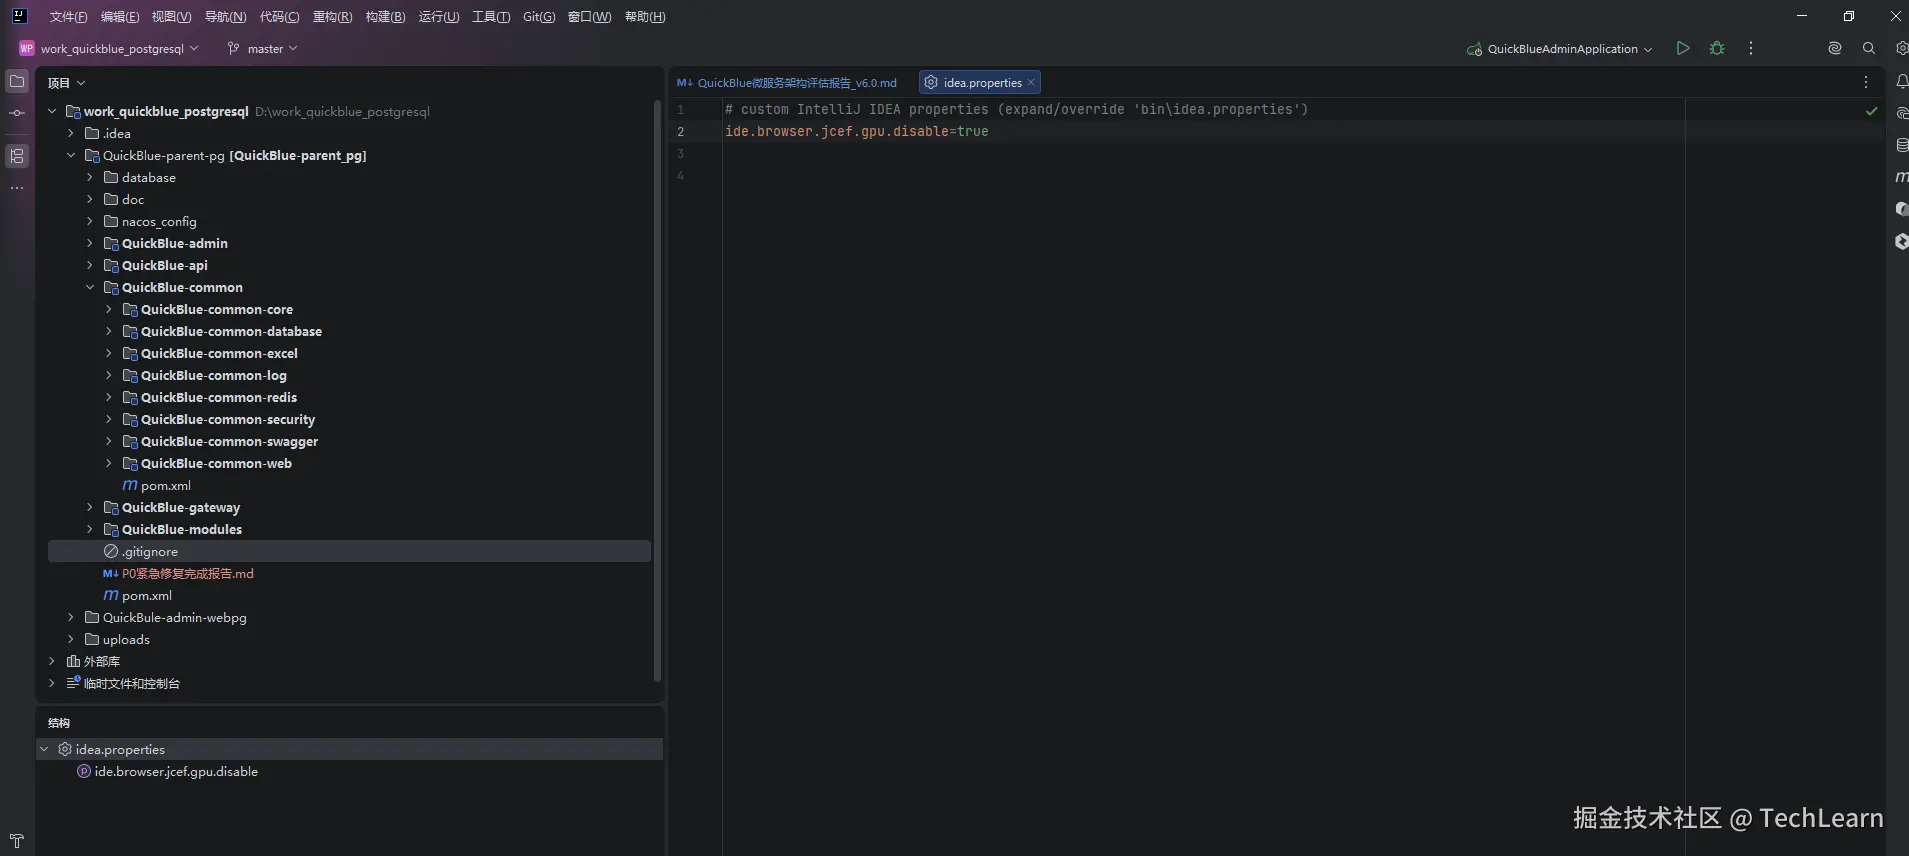This screenshot has height=856, width=1909.
Task: Collapse the QuickBlue-parent-pg node arrow
Action: (71, 155)
